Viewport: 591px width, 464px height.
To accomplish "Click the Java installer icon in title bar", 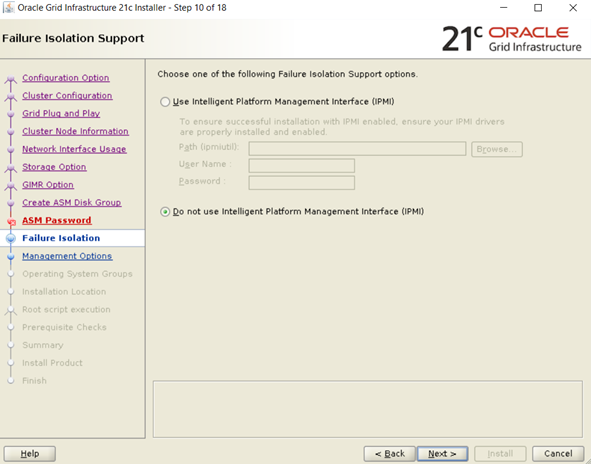I will [8, 8].
